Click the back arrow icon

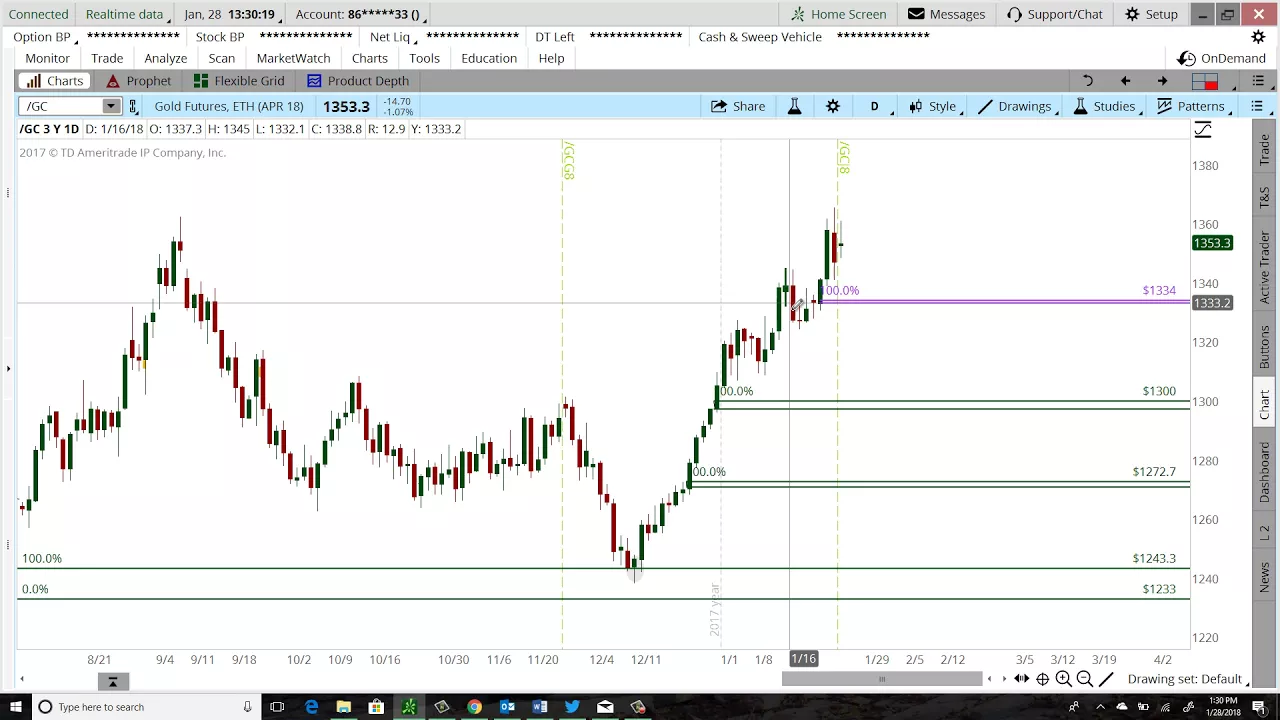click(1125, 81)
